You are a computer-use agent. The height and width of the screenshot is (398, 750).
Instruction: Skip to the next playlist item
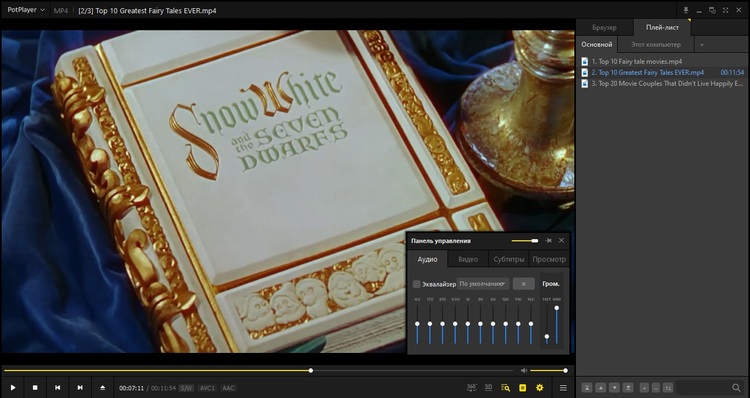(x=80, y=387)
